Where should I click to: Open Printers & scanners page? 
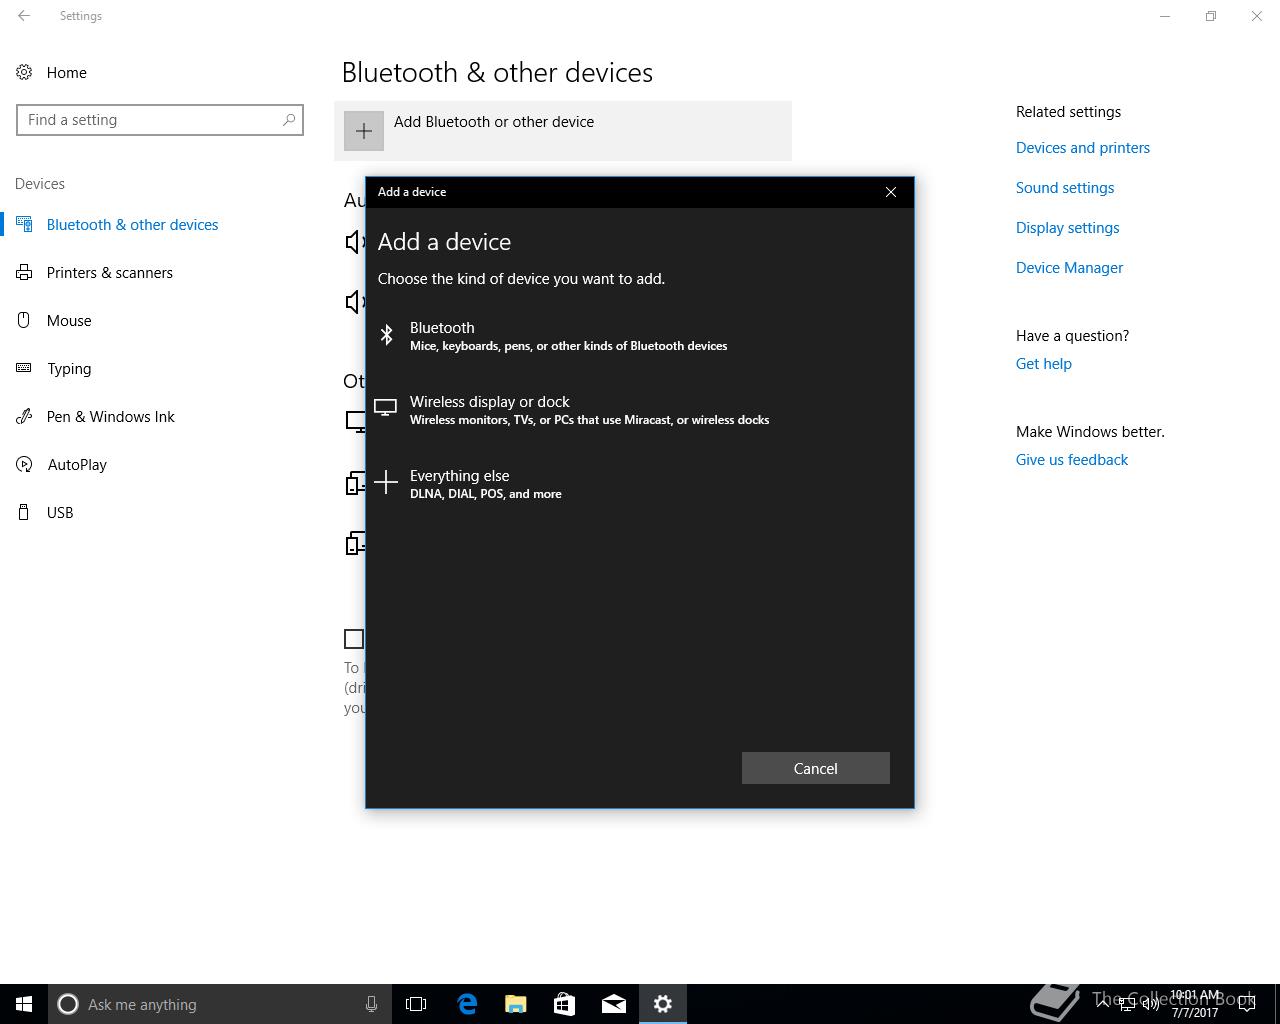tap(110, 272)
